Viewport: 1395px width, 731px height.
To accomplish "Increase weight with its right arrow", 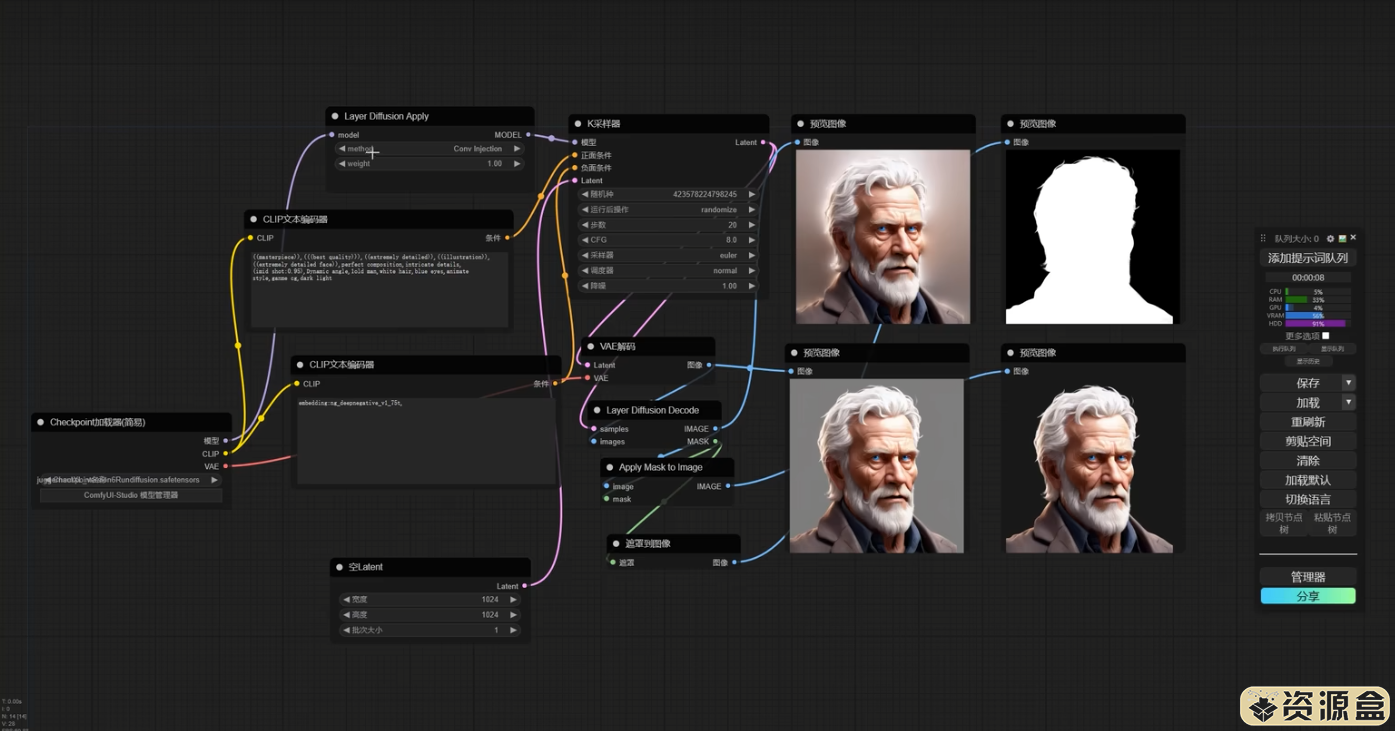I will pos(517,164).
